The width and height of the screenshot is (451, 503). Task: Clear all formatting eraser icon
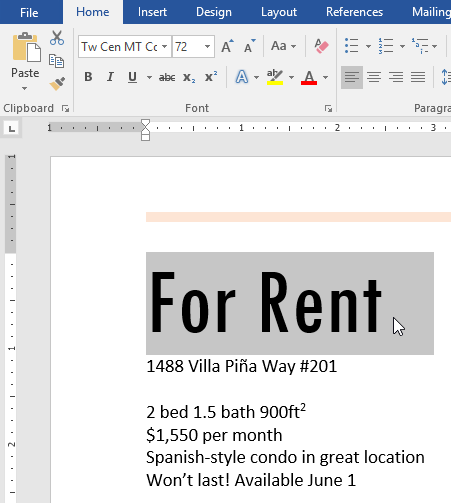click(x=321, y=46)
